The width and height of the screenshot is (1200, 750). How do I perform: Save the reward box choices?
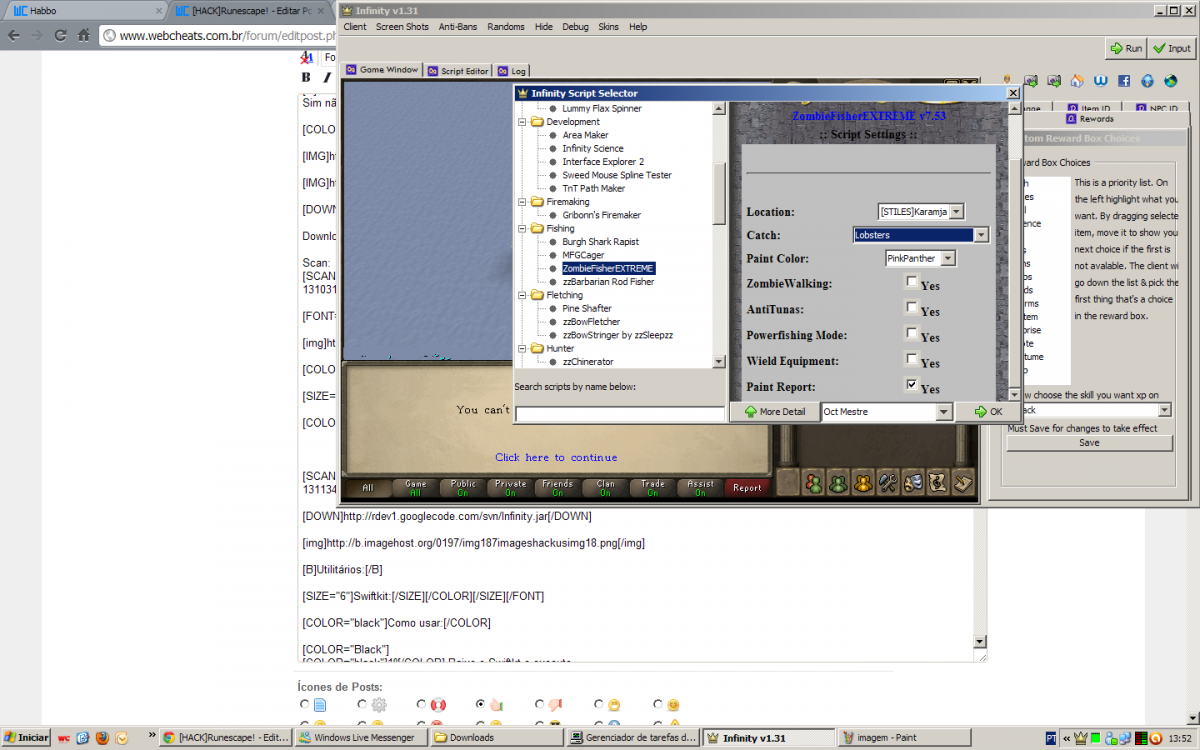point(1089,443)
